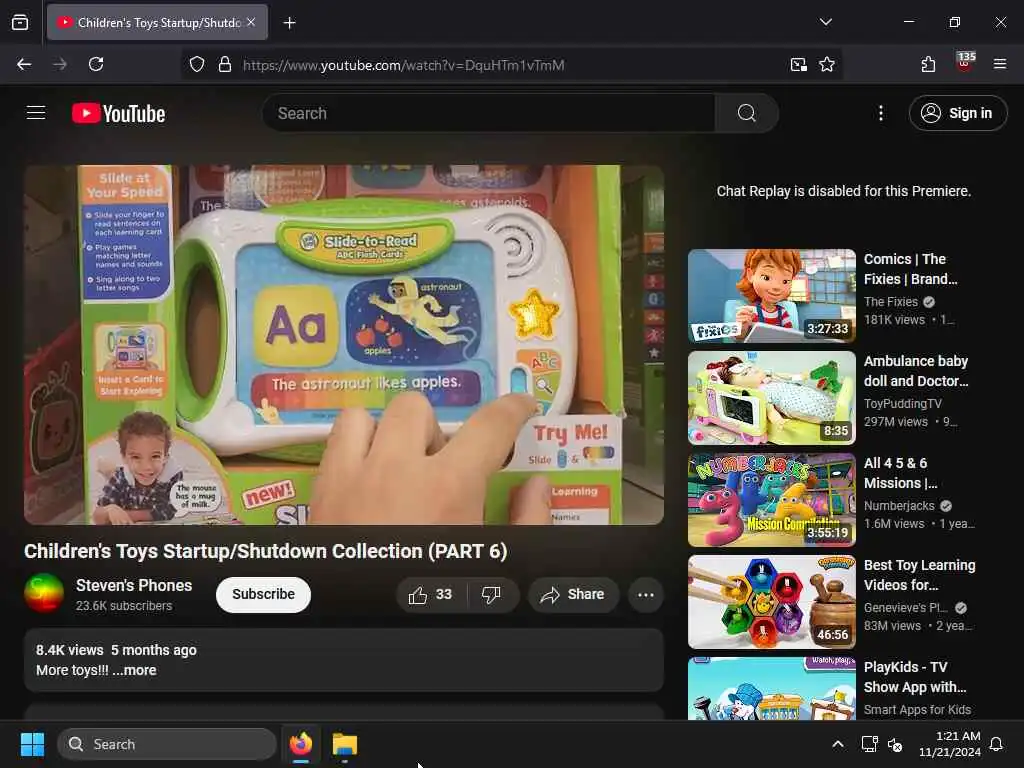This screenshot has height=768, width=1024.
Task: Open Steven's Phones channel avatar
Action: [44, 593]
